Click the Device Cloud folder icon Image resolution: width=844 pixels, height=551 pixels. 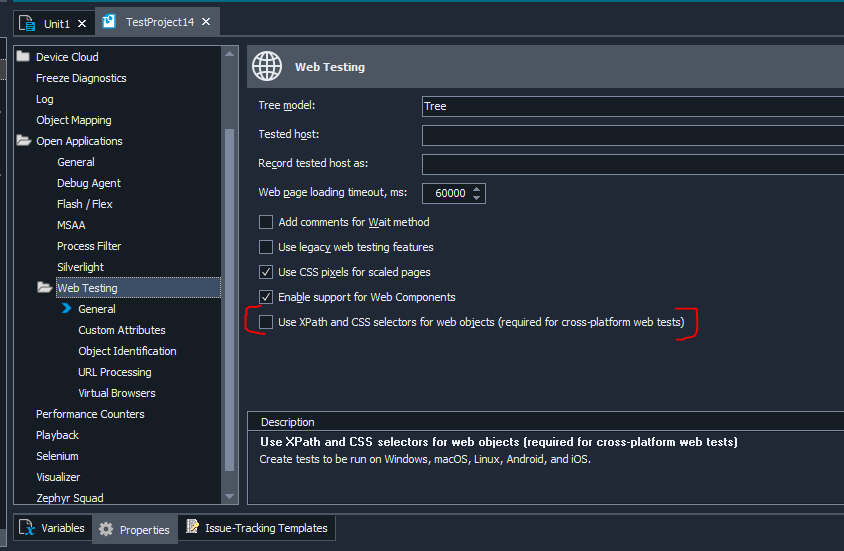pyautogui.click(x=23, y=56)
